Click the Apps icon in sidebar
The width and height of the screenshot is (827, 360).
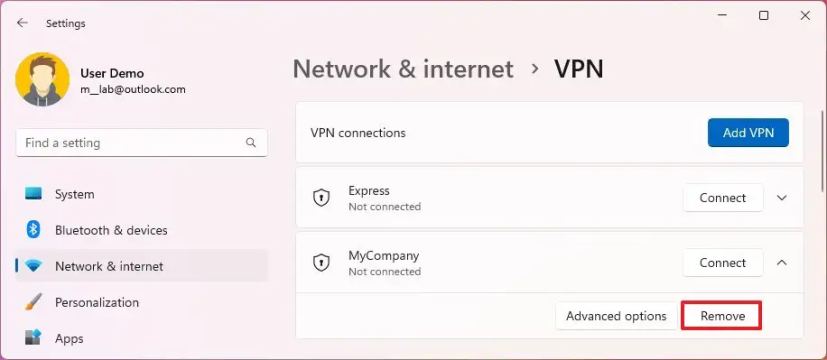coord(33,338)
